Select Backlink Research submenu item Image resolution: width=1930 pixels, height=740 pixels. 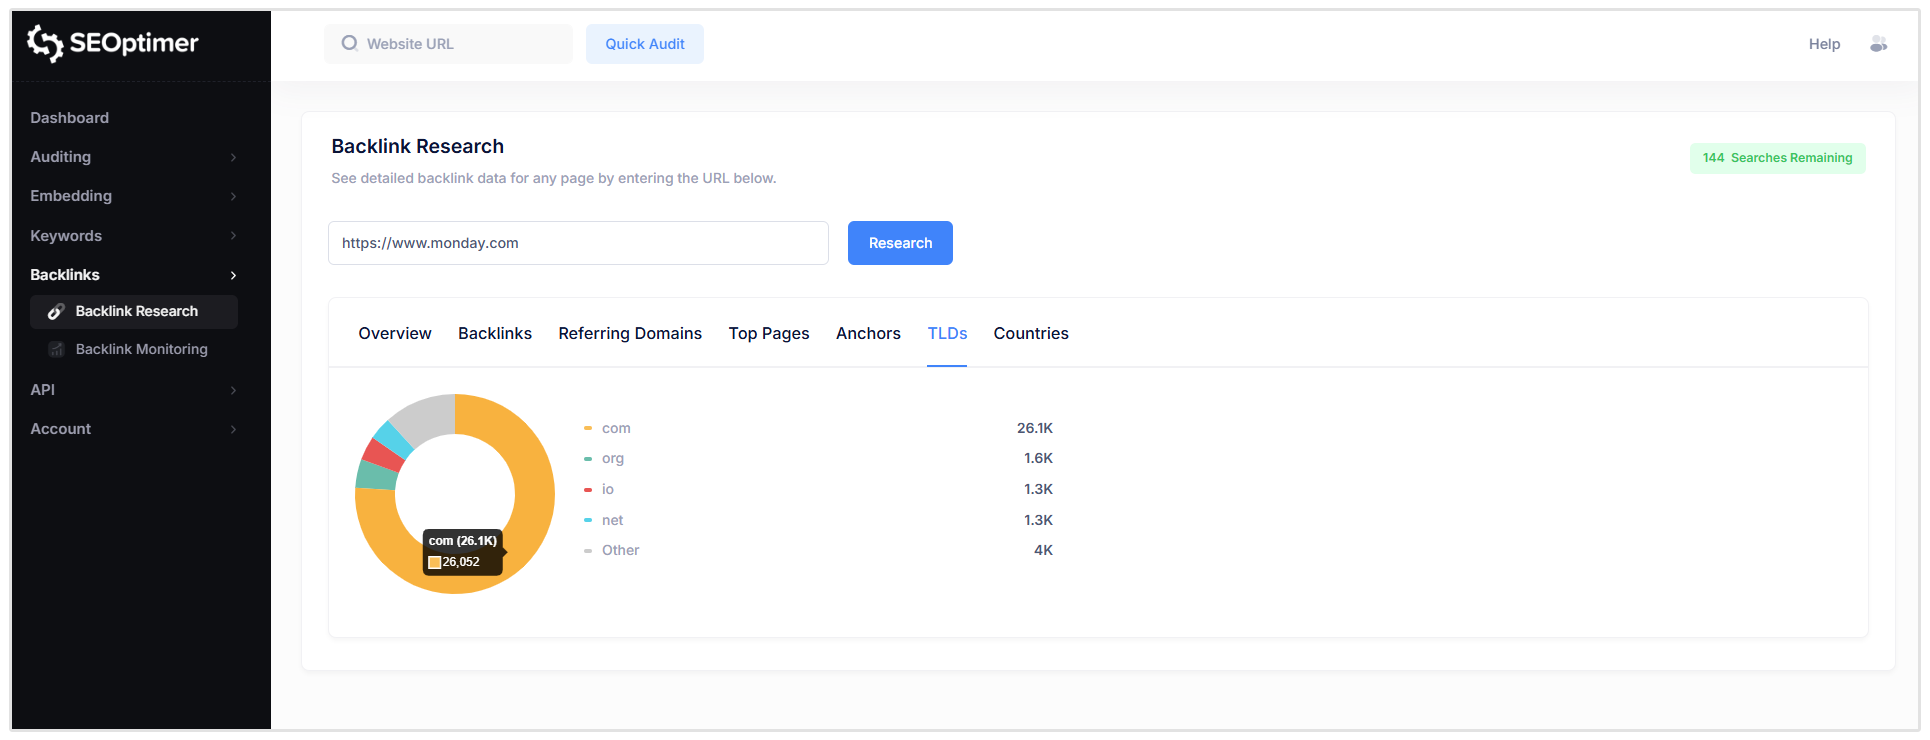[134, 312]
